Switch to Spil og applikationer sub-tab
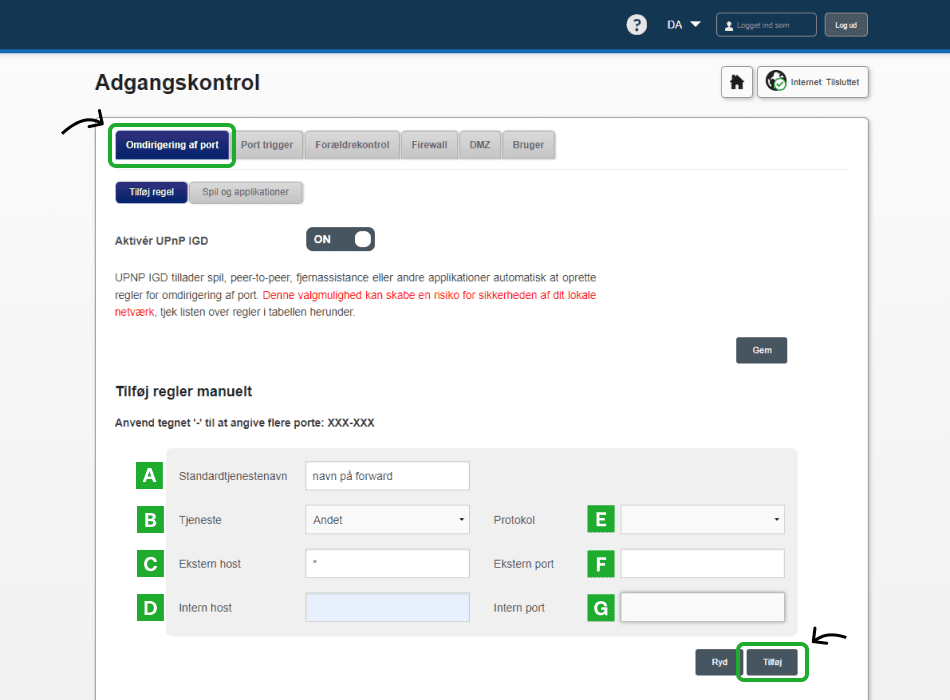 (245, 192)
